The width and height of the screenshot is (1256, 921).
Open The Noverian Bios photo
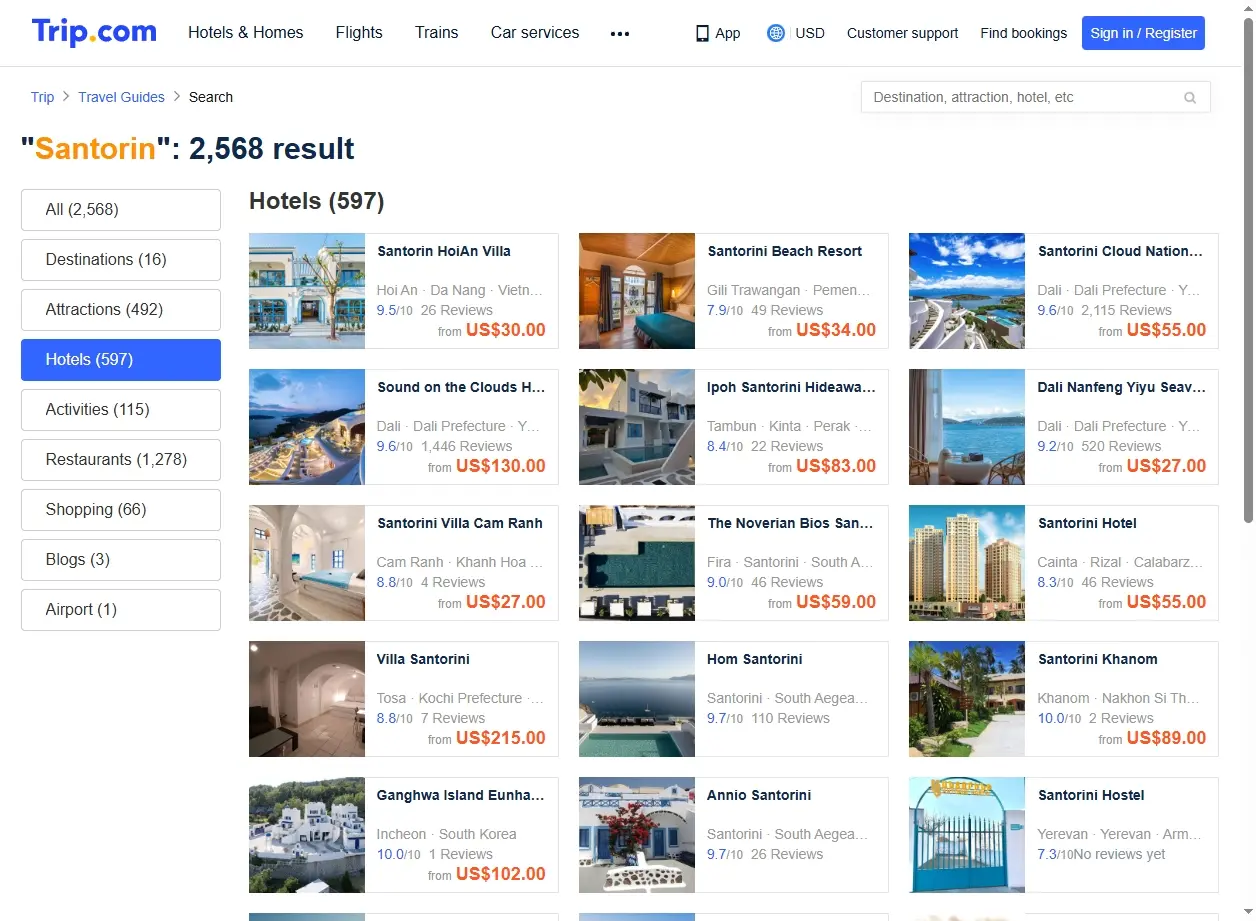637,563
